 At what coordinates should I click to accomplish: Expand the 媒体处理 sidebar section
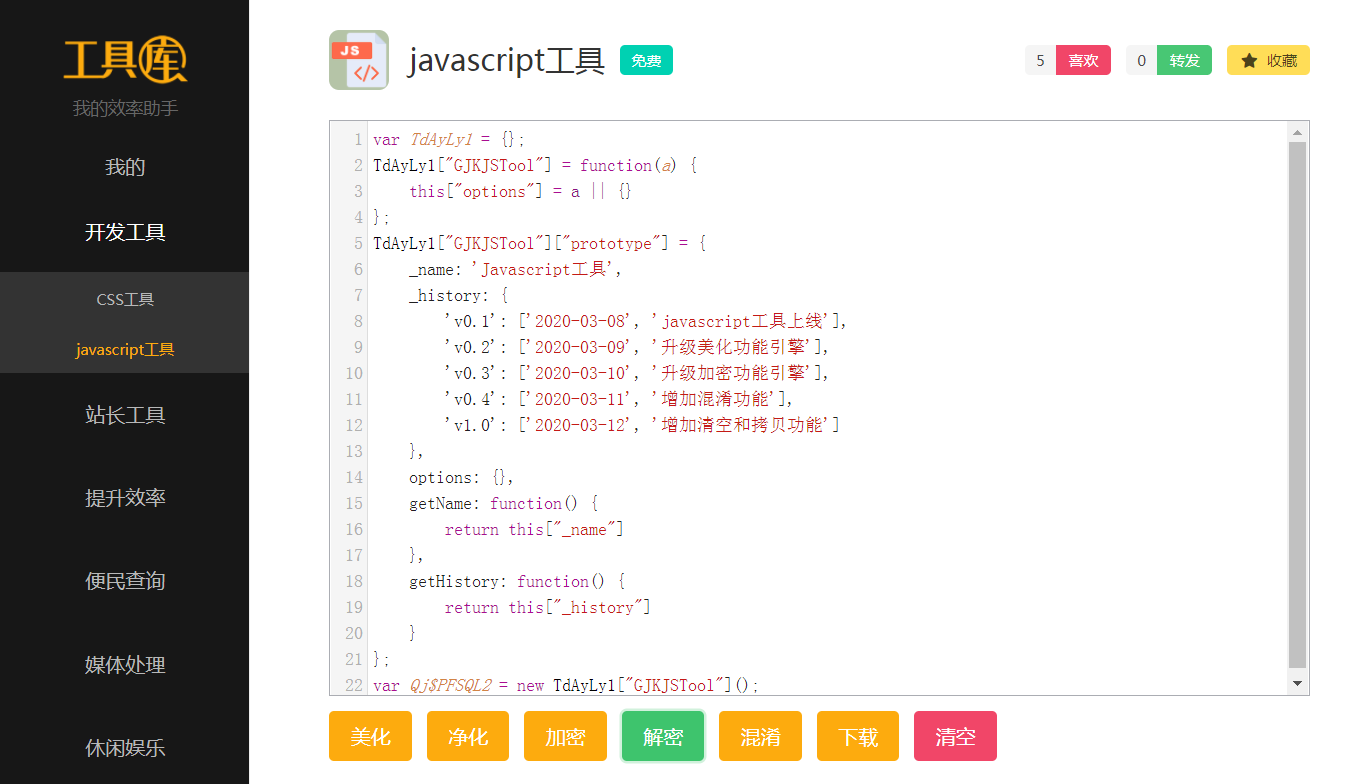(125, 665)
